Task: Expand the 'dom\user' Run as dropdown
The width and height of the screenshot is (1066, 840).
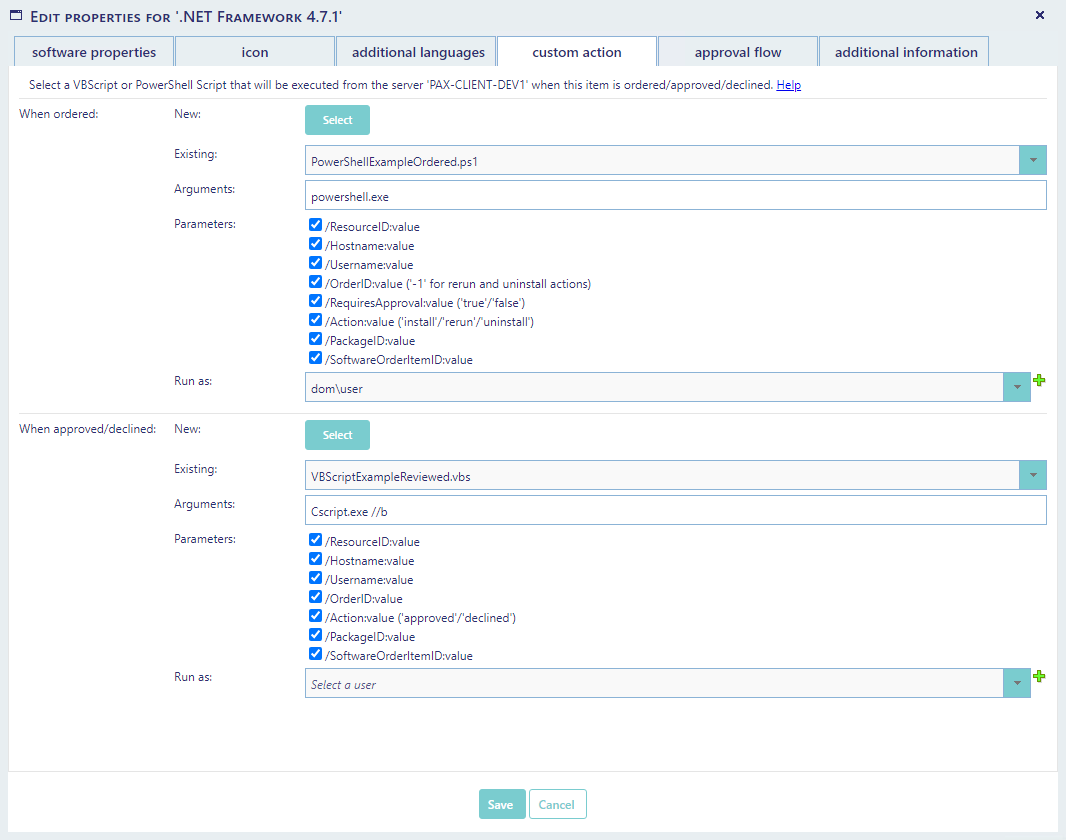Action: click(x=1016, y=388)
